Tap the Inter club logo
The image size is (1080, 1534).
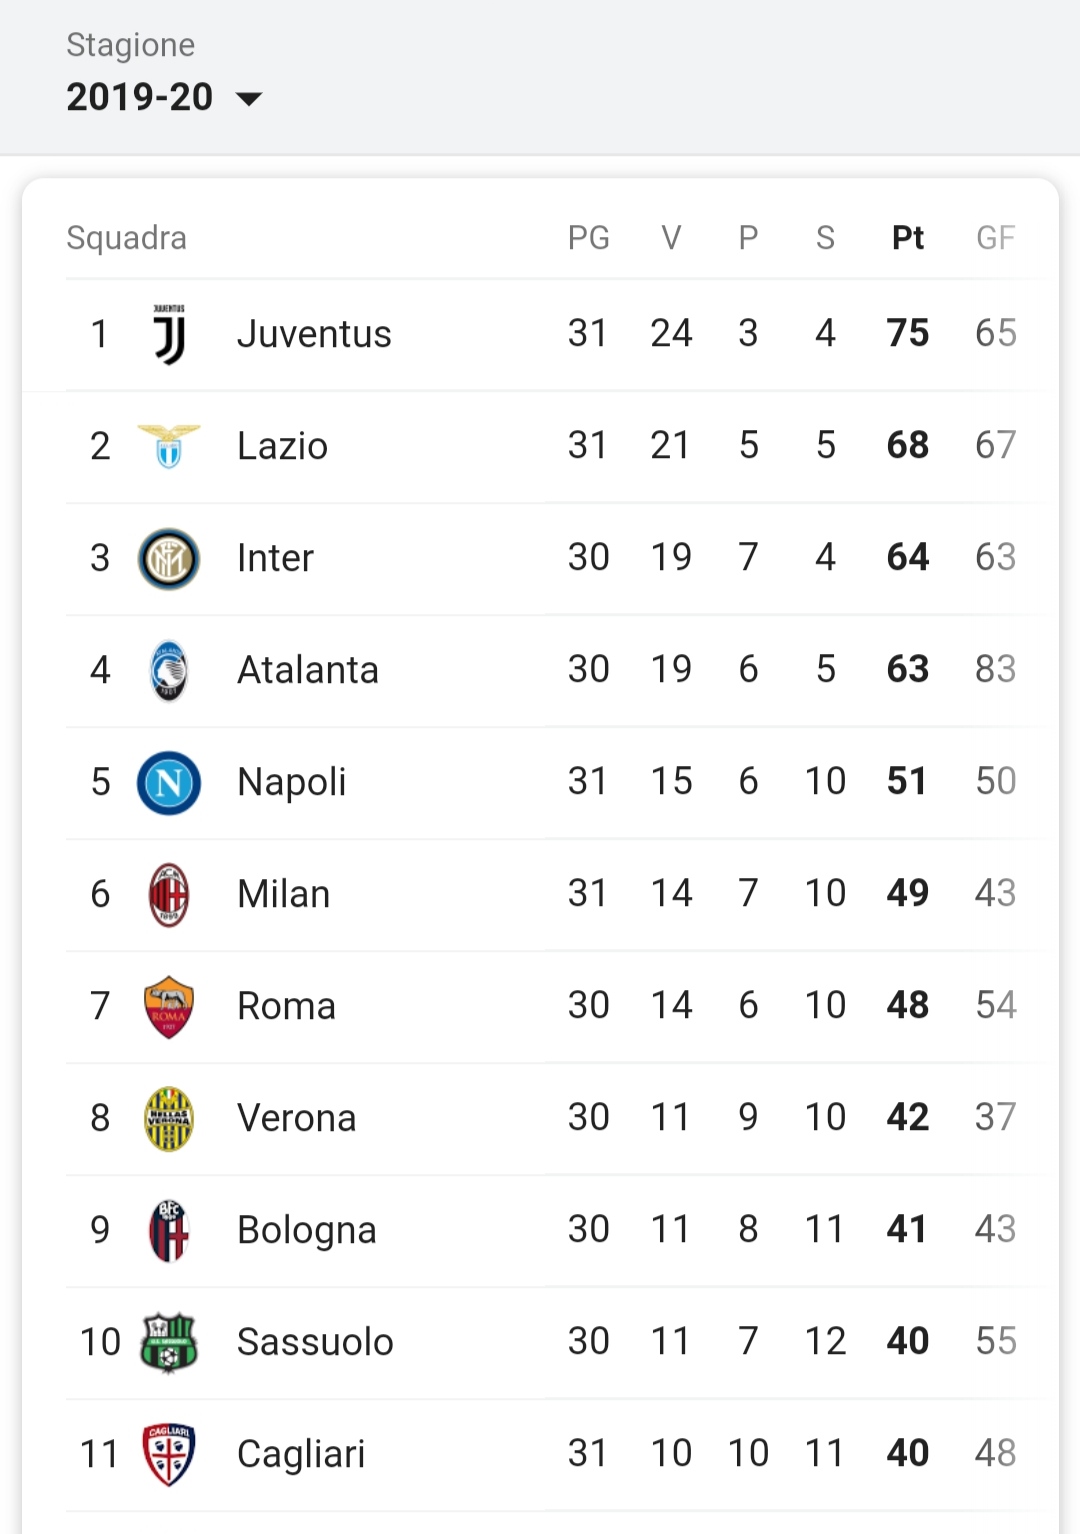click(x=169, y=558)
